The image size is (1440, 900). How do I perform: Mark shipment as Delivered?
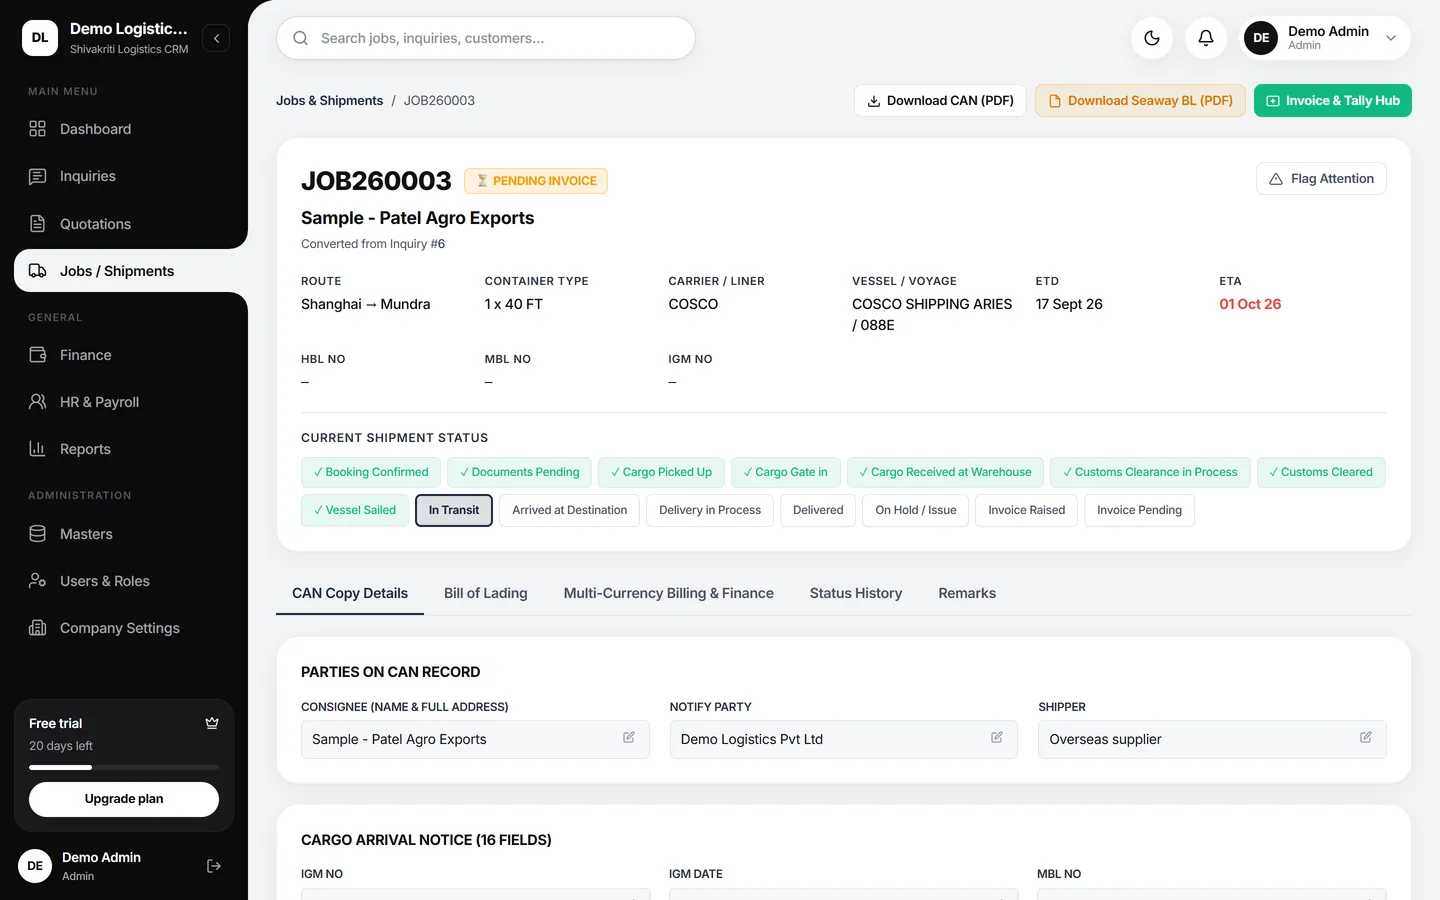818,510
